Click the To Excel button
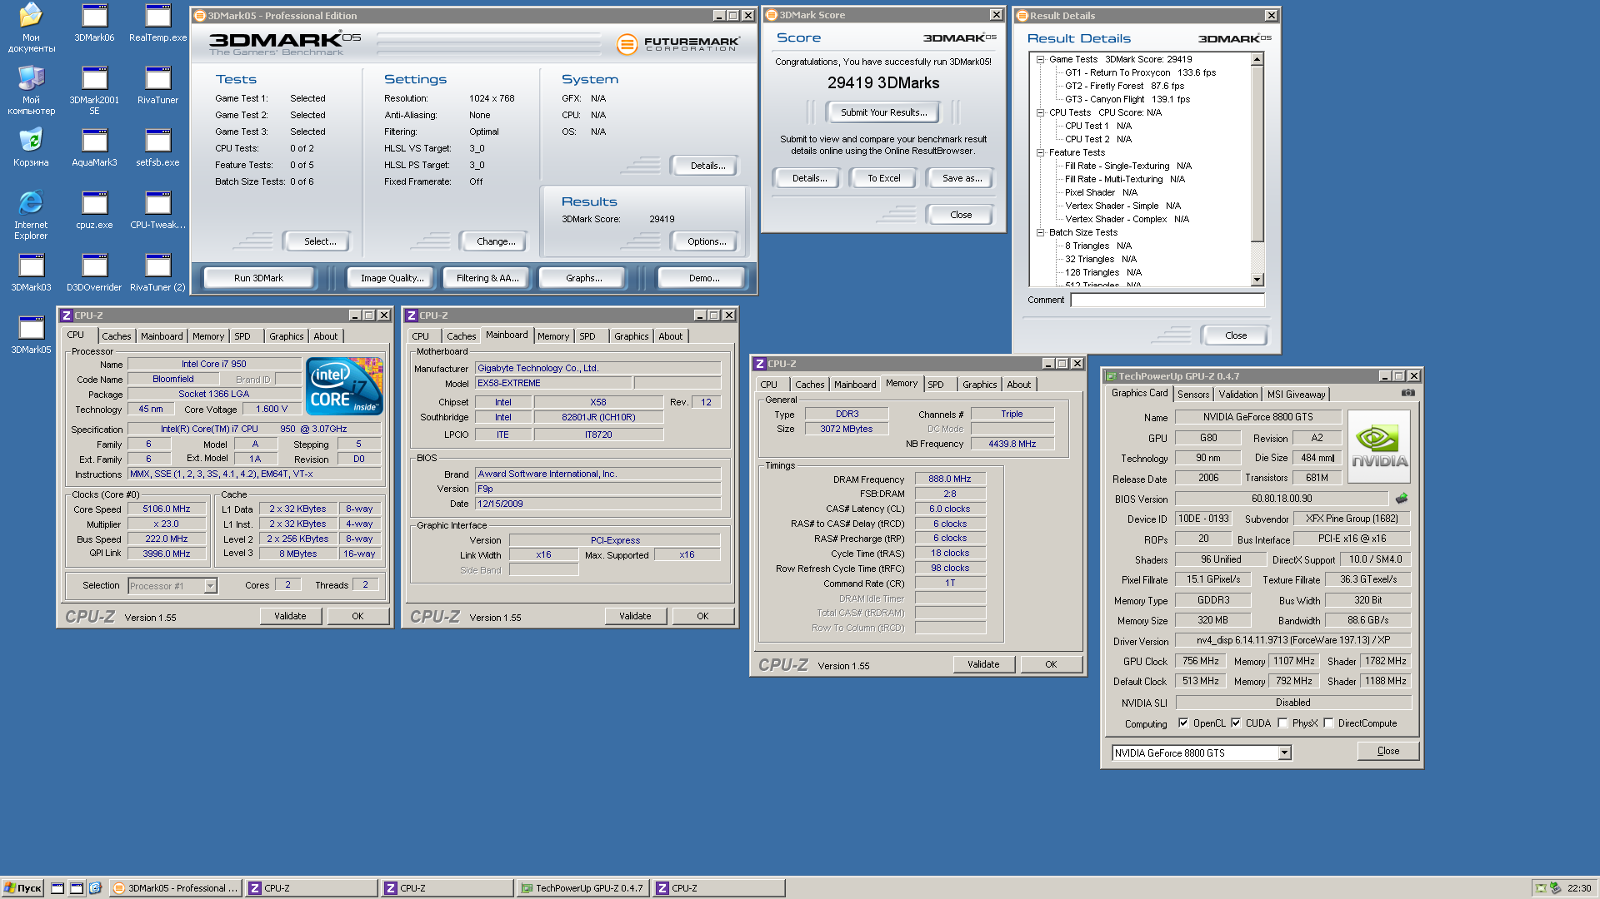Screen dimensions: 1600x899 884,178
